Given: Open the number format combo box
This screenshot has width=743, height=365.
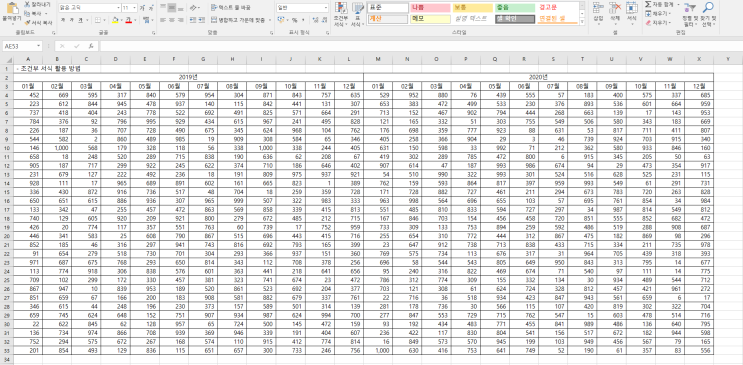Looking at the screenshot, I should pyautogui.click(x=302, y=8).
